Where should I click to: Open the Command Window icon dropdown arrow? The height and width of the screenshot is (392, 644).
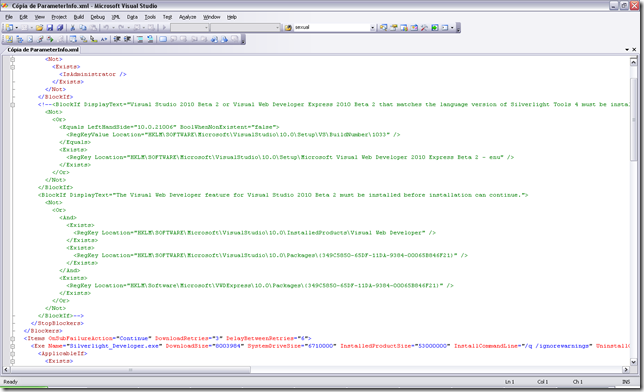[452, 28]
